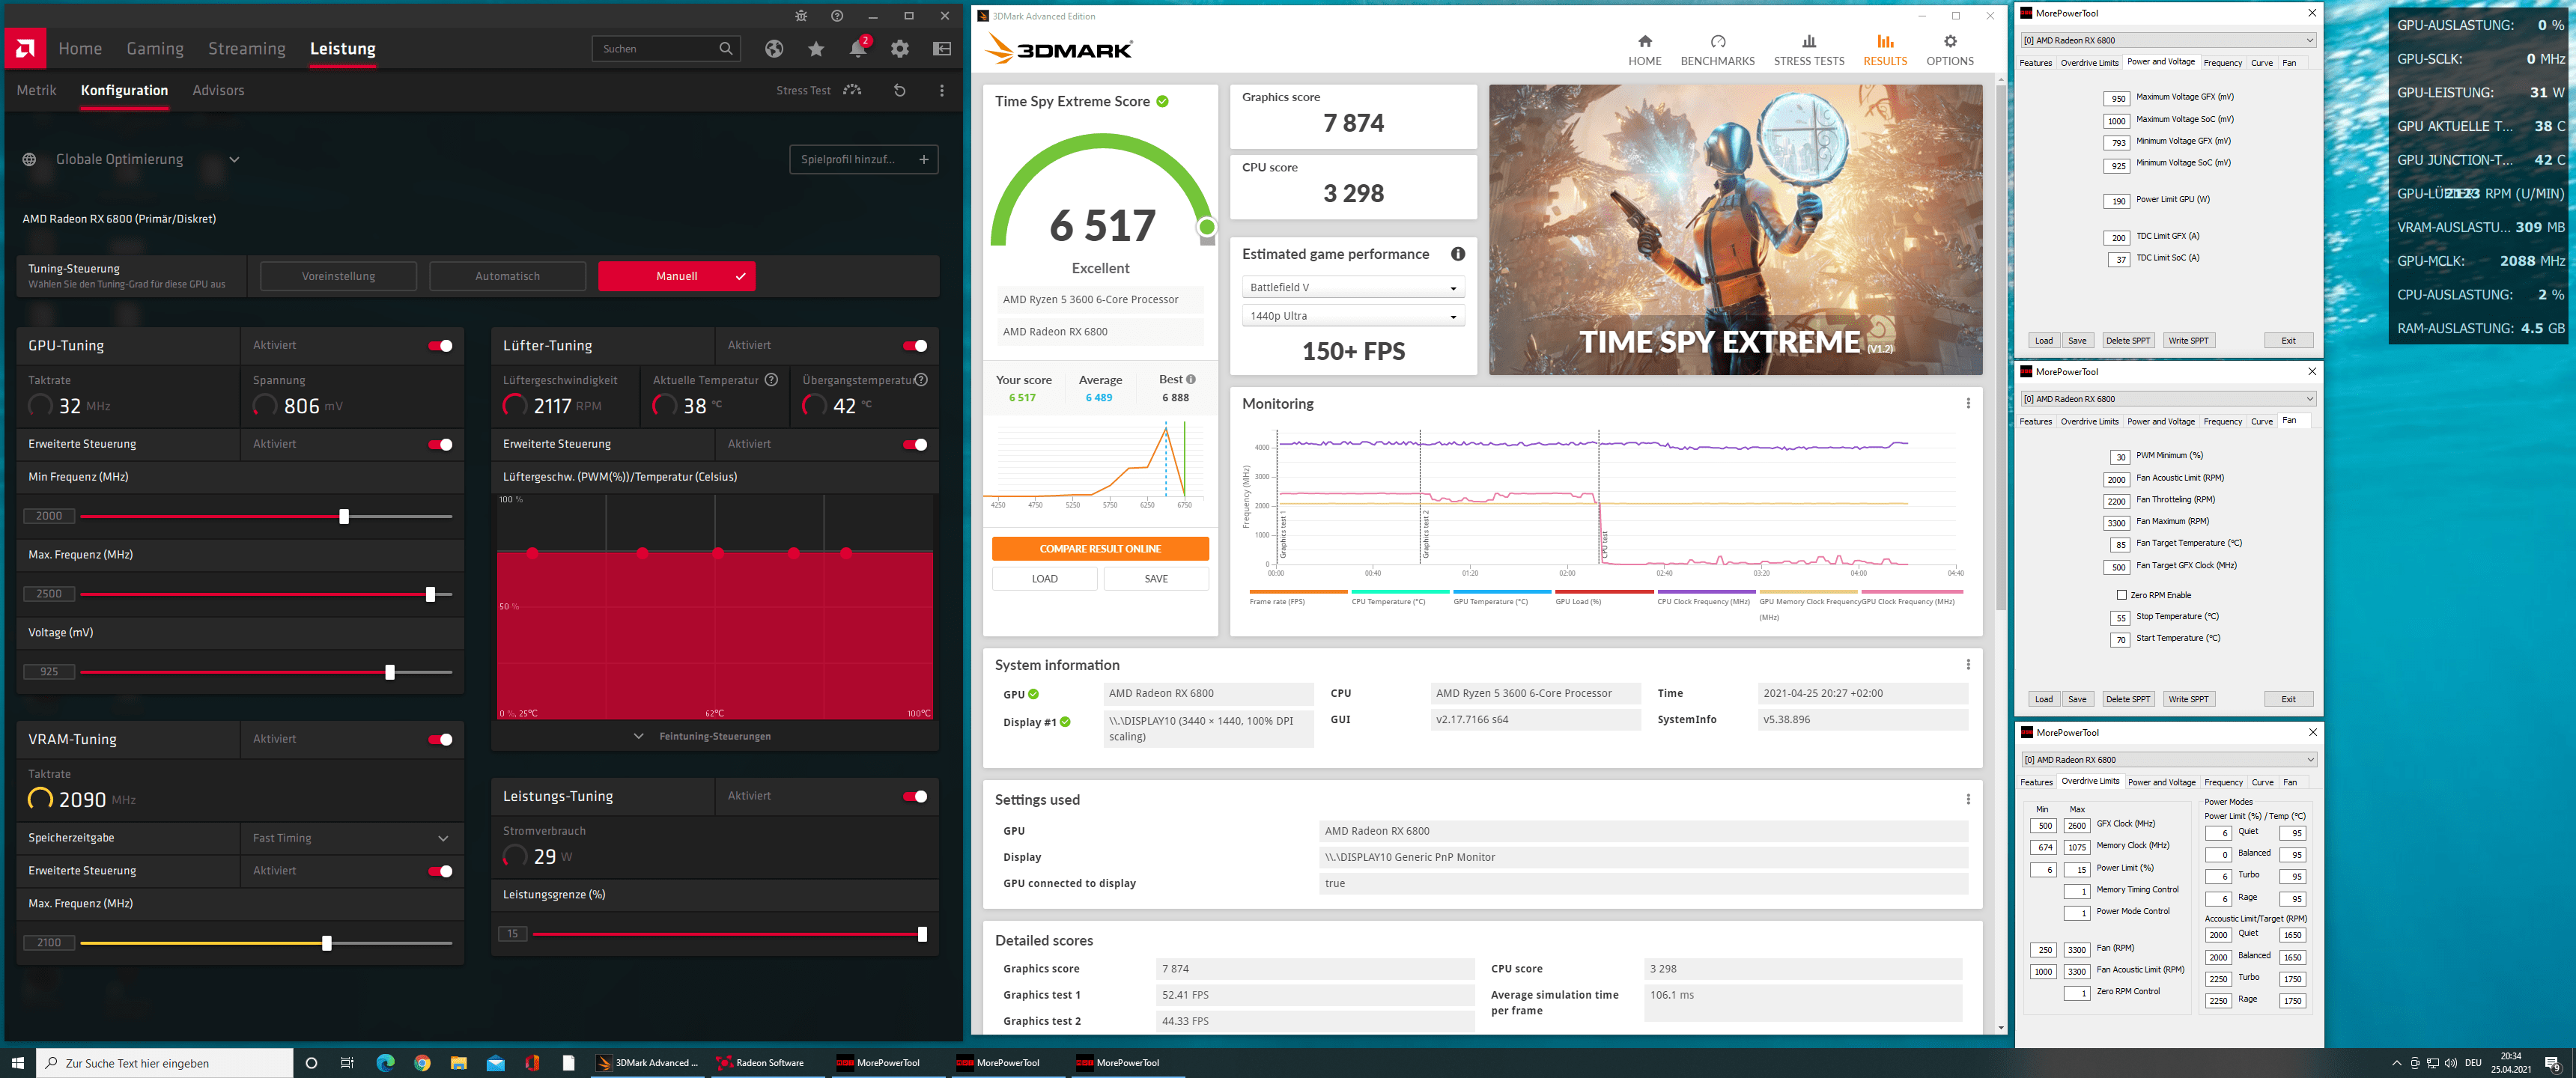Expand Feintuning-Steuerungen
Image resolution: width=2576 pixels, height=1078 pixels.
point(703,736)
